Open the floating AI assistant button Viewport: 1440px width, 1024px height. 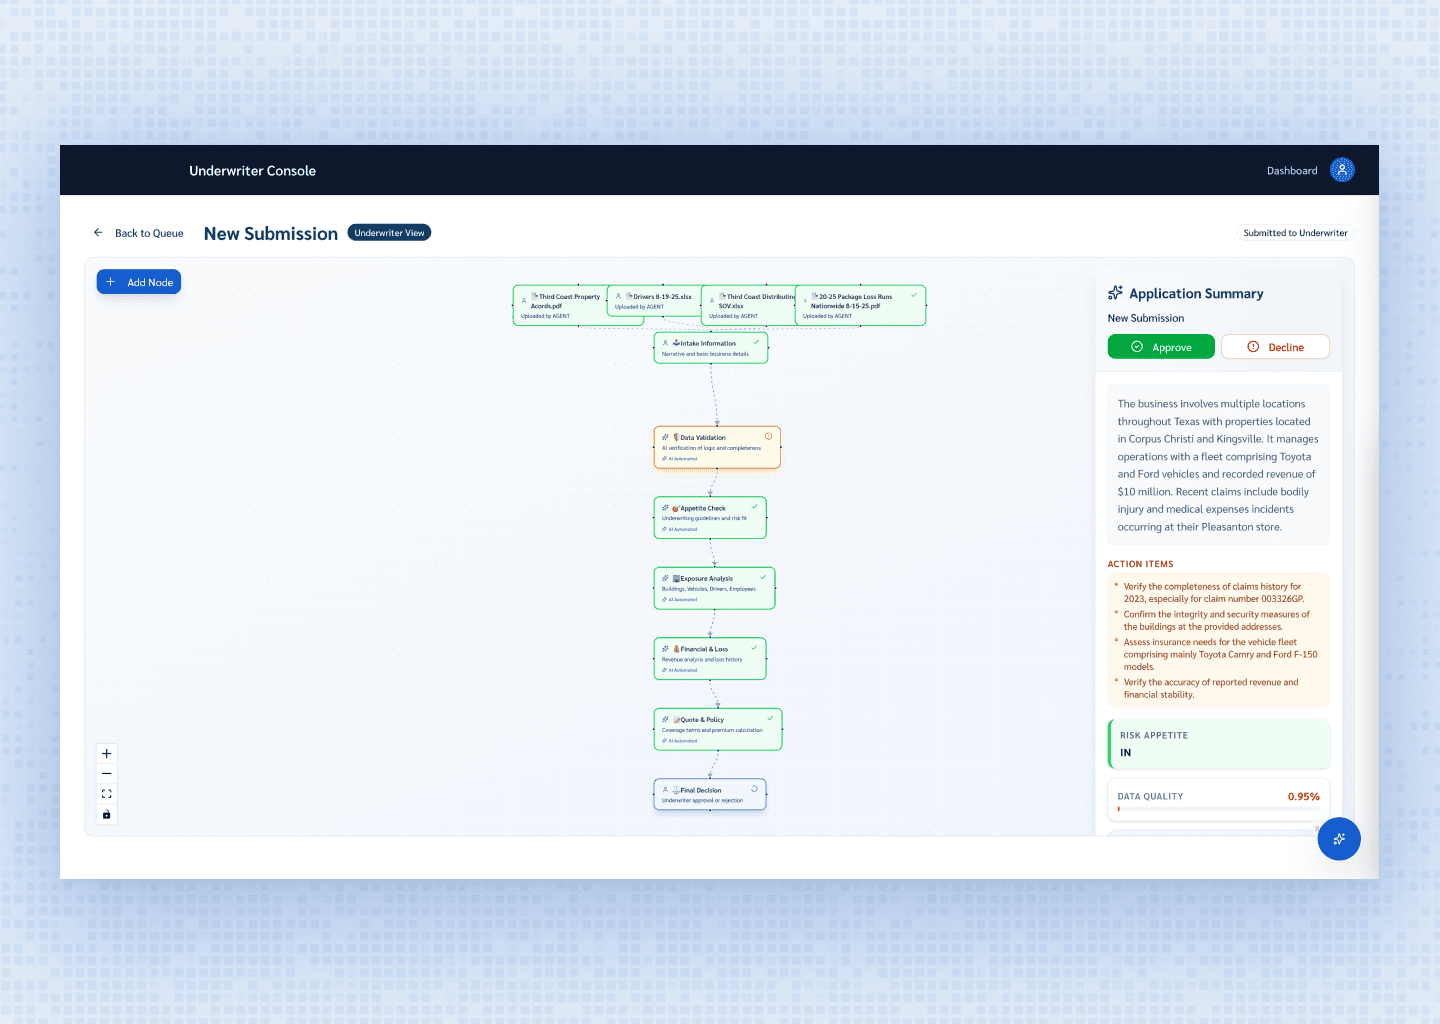(x=1338, y=839)
